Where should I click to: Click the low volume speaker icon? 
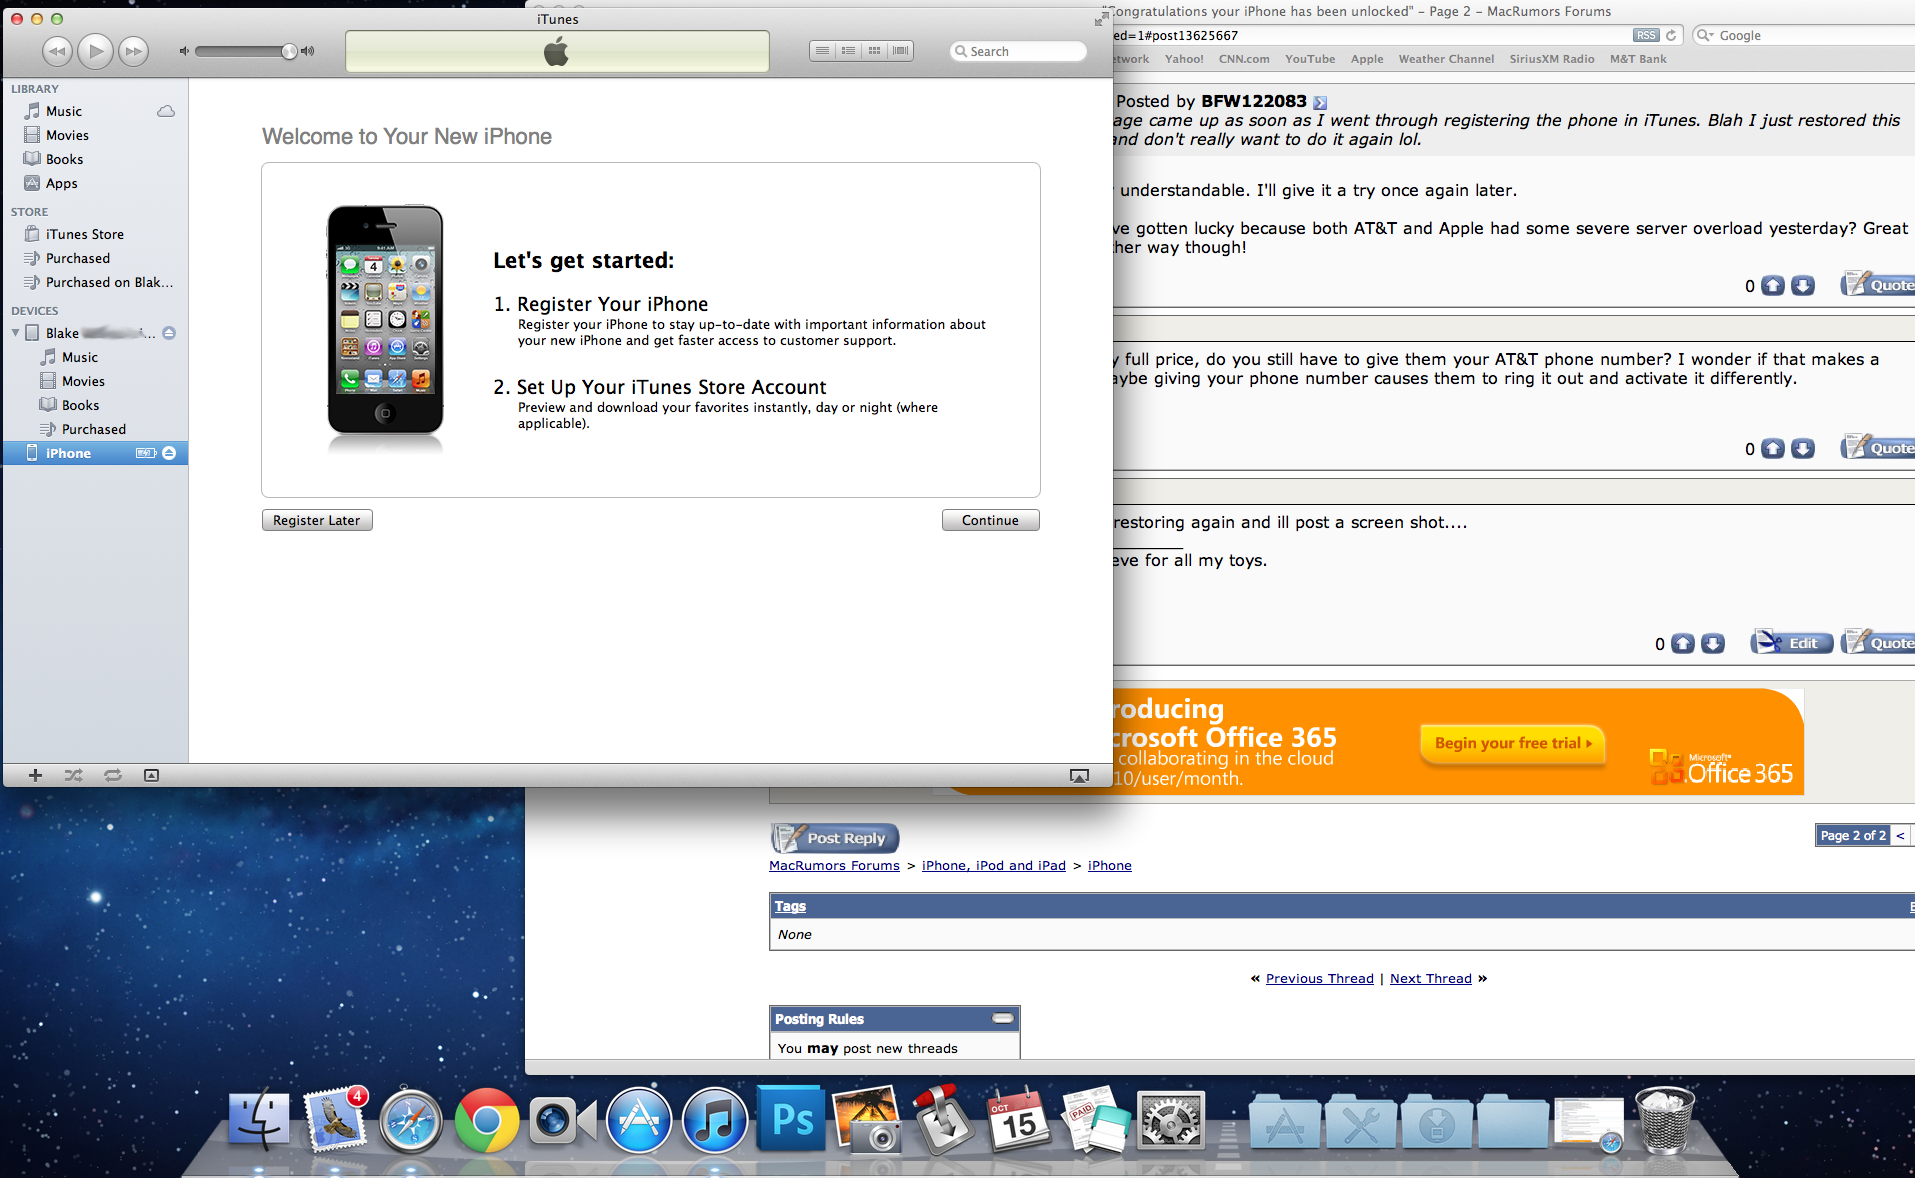(x=184, y=51)
